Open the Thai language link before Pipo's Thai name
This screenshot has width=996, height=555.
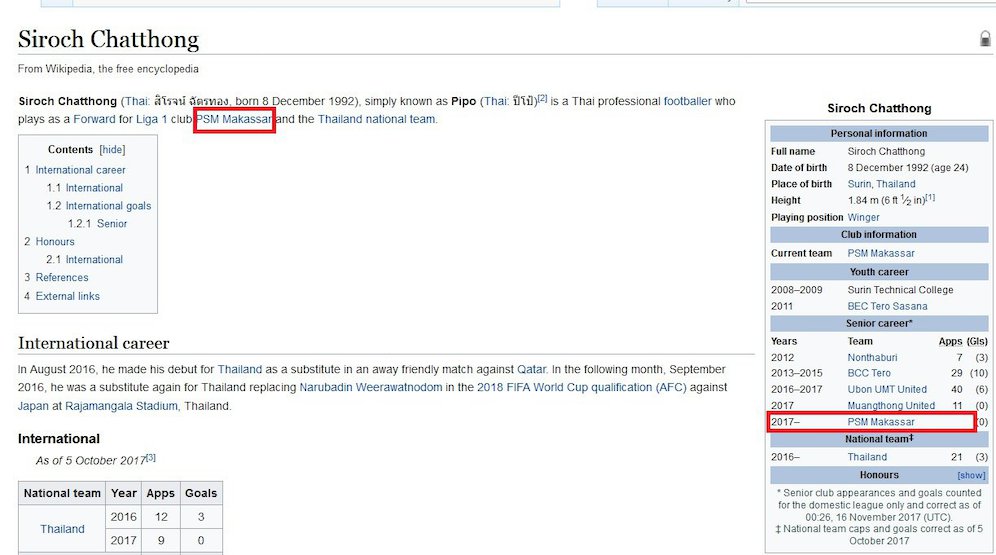[x=495, y=101]
